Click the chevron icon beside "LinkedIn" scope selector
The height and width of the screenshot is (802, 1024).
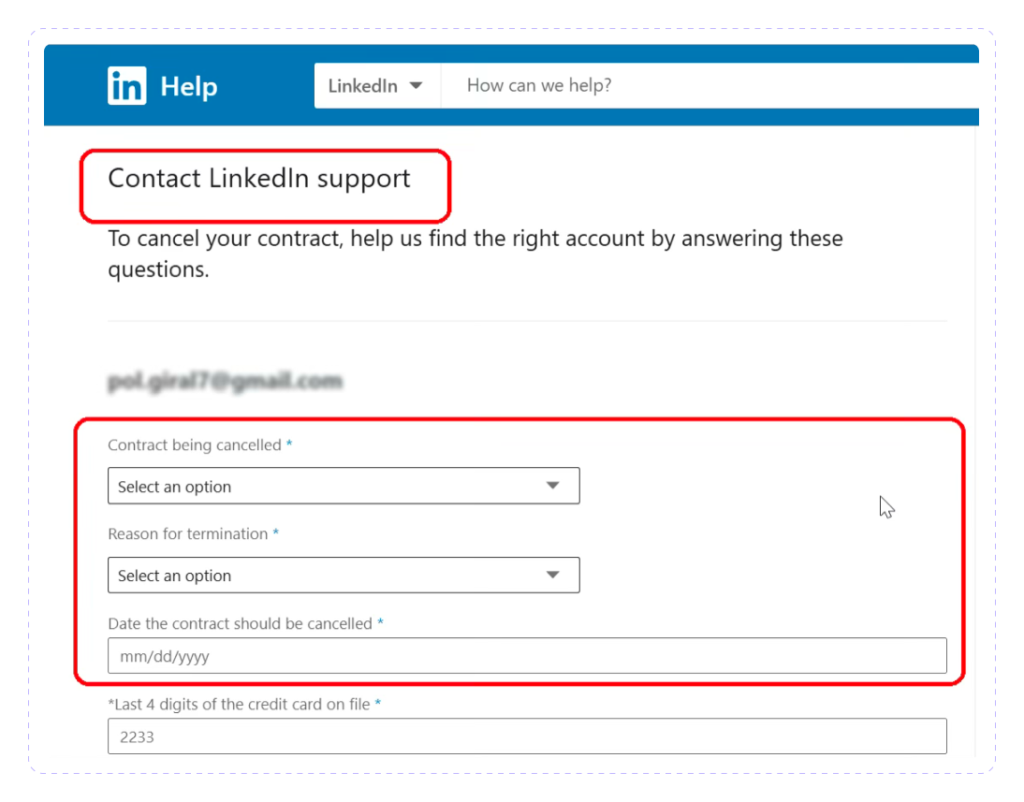pos(417,86)
